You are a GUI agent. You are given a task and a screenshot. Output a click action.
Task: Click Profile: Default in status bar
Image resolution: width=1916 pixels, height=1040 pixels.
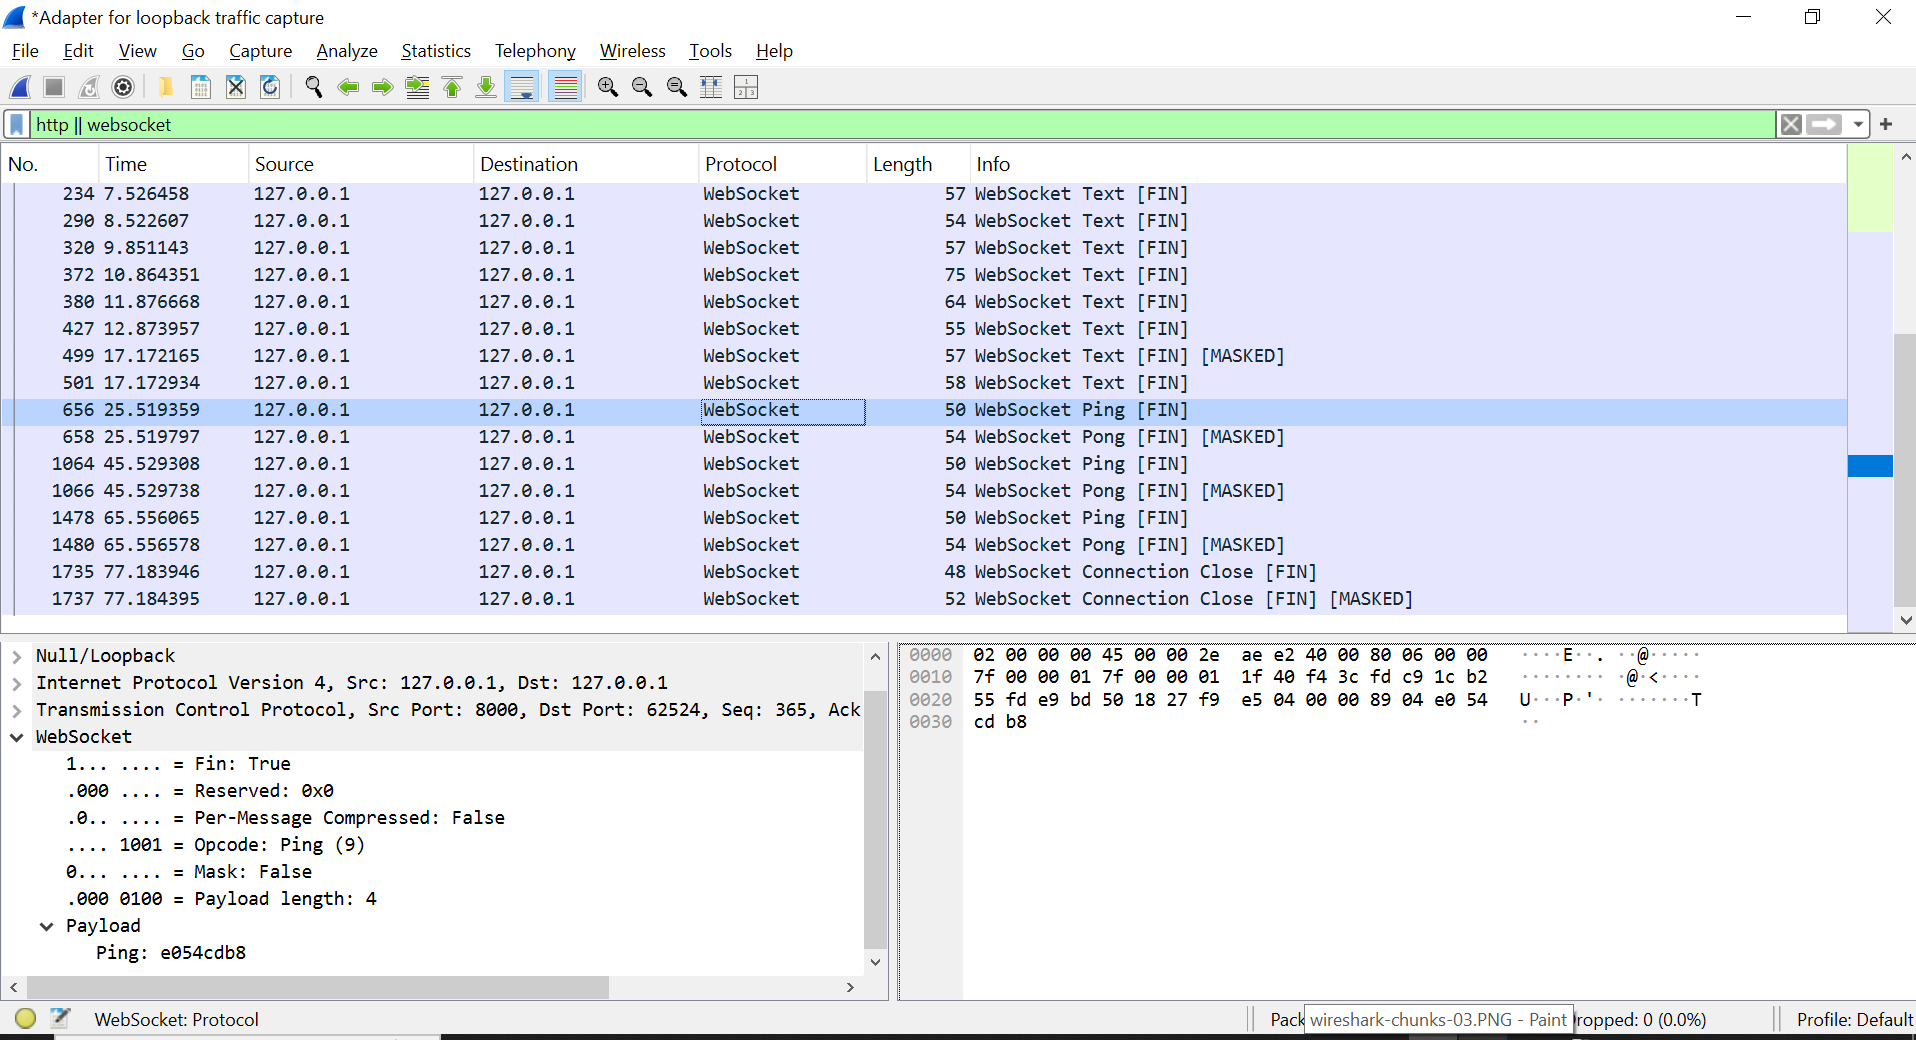click(x=1854, y=1020)
